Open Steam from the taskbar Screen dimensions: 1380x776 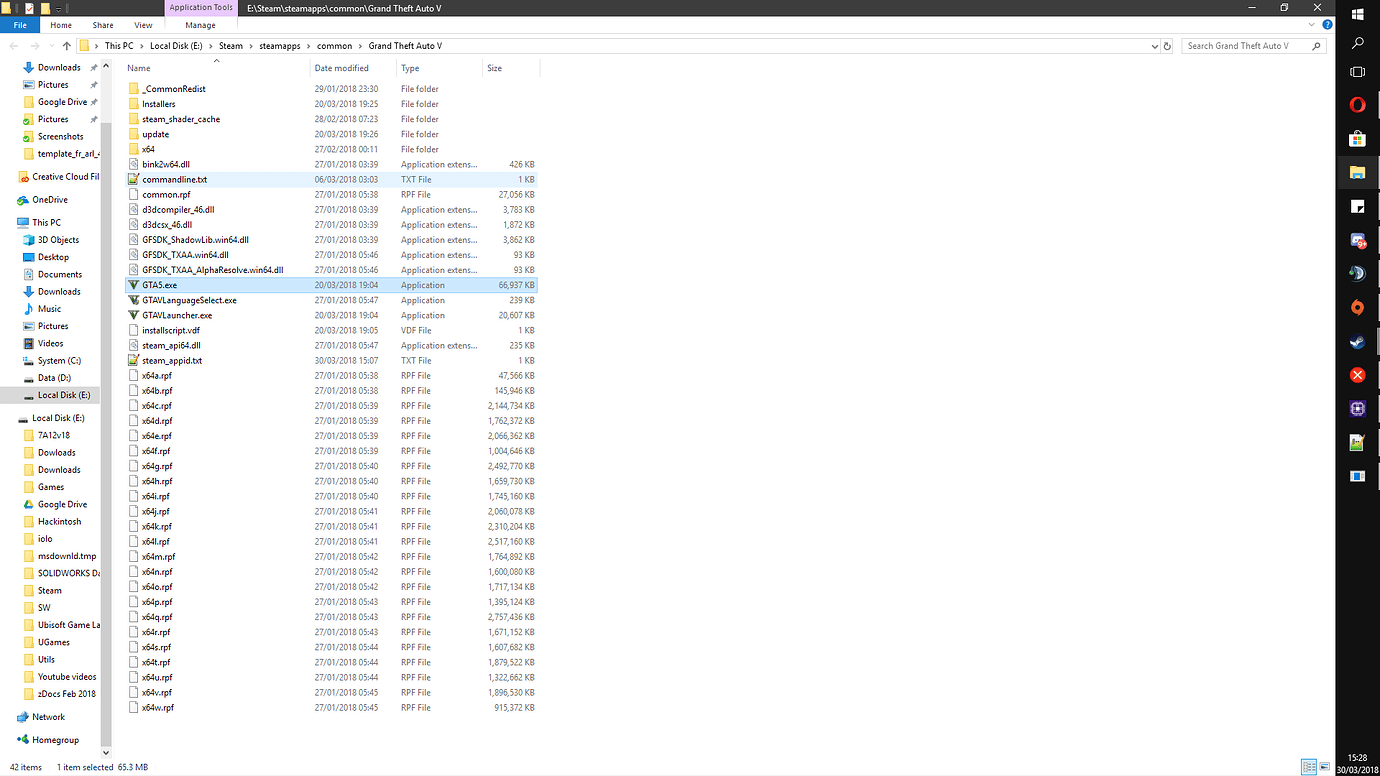1357,342
